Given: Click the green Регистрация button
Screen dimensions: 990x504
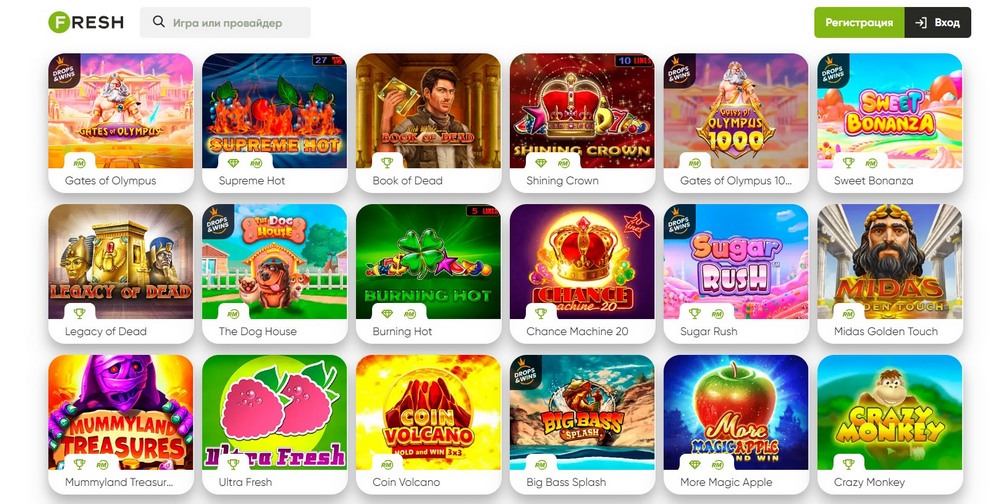Looking at the screenshot, I should [x=859, y=23].
